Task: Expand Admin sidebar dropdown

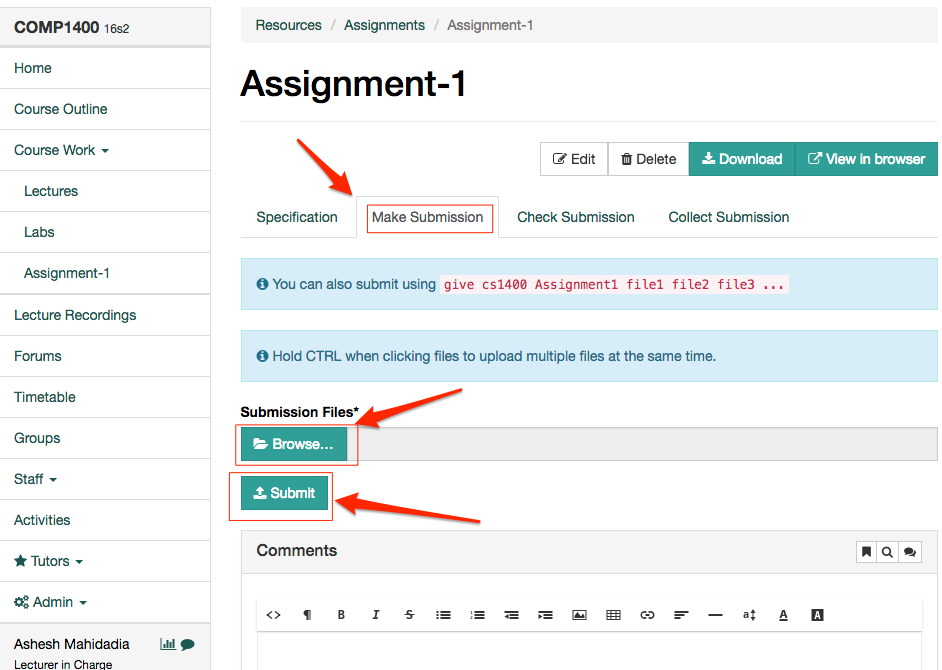Action: tap(105, 602)
